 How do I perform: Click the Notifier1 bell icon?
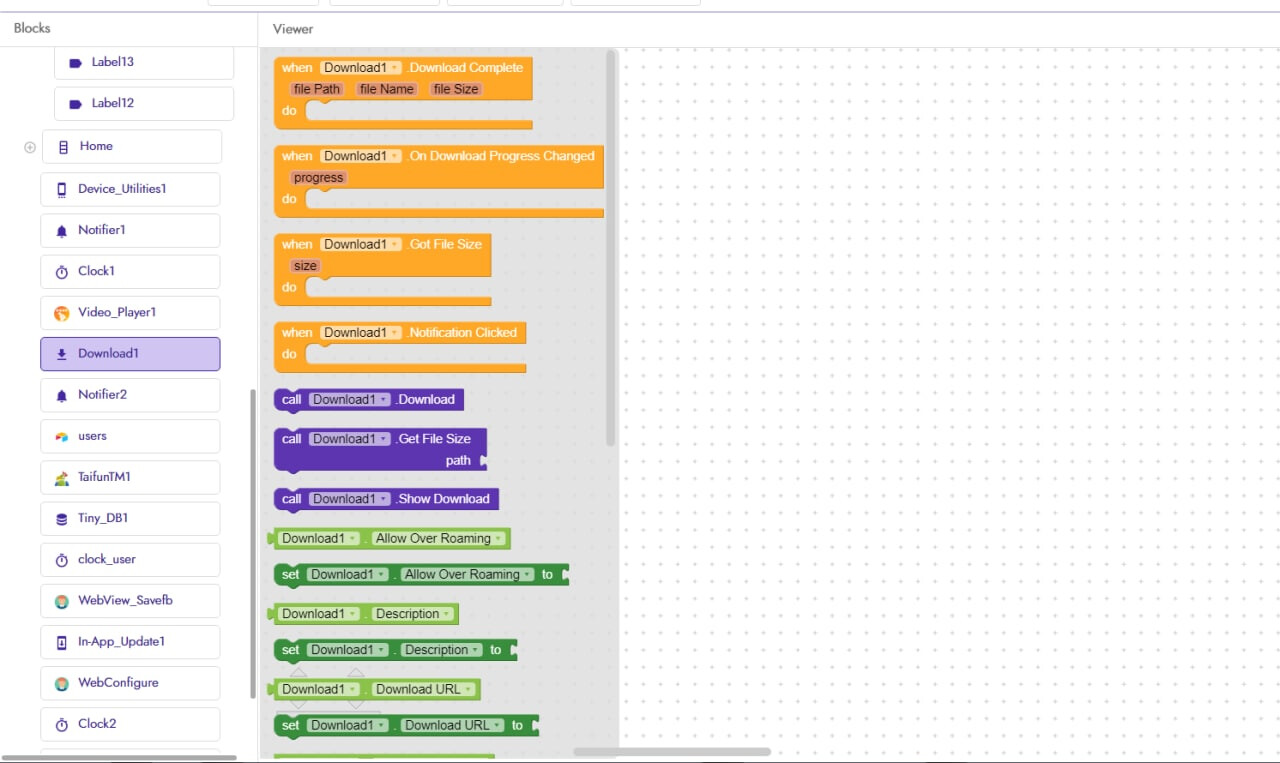click(62, 231)
